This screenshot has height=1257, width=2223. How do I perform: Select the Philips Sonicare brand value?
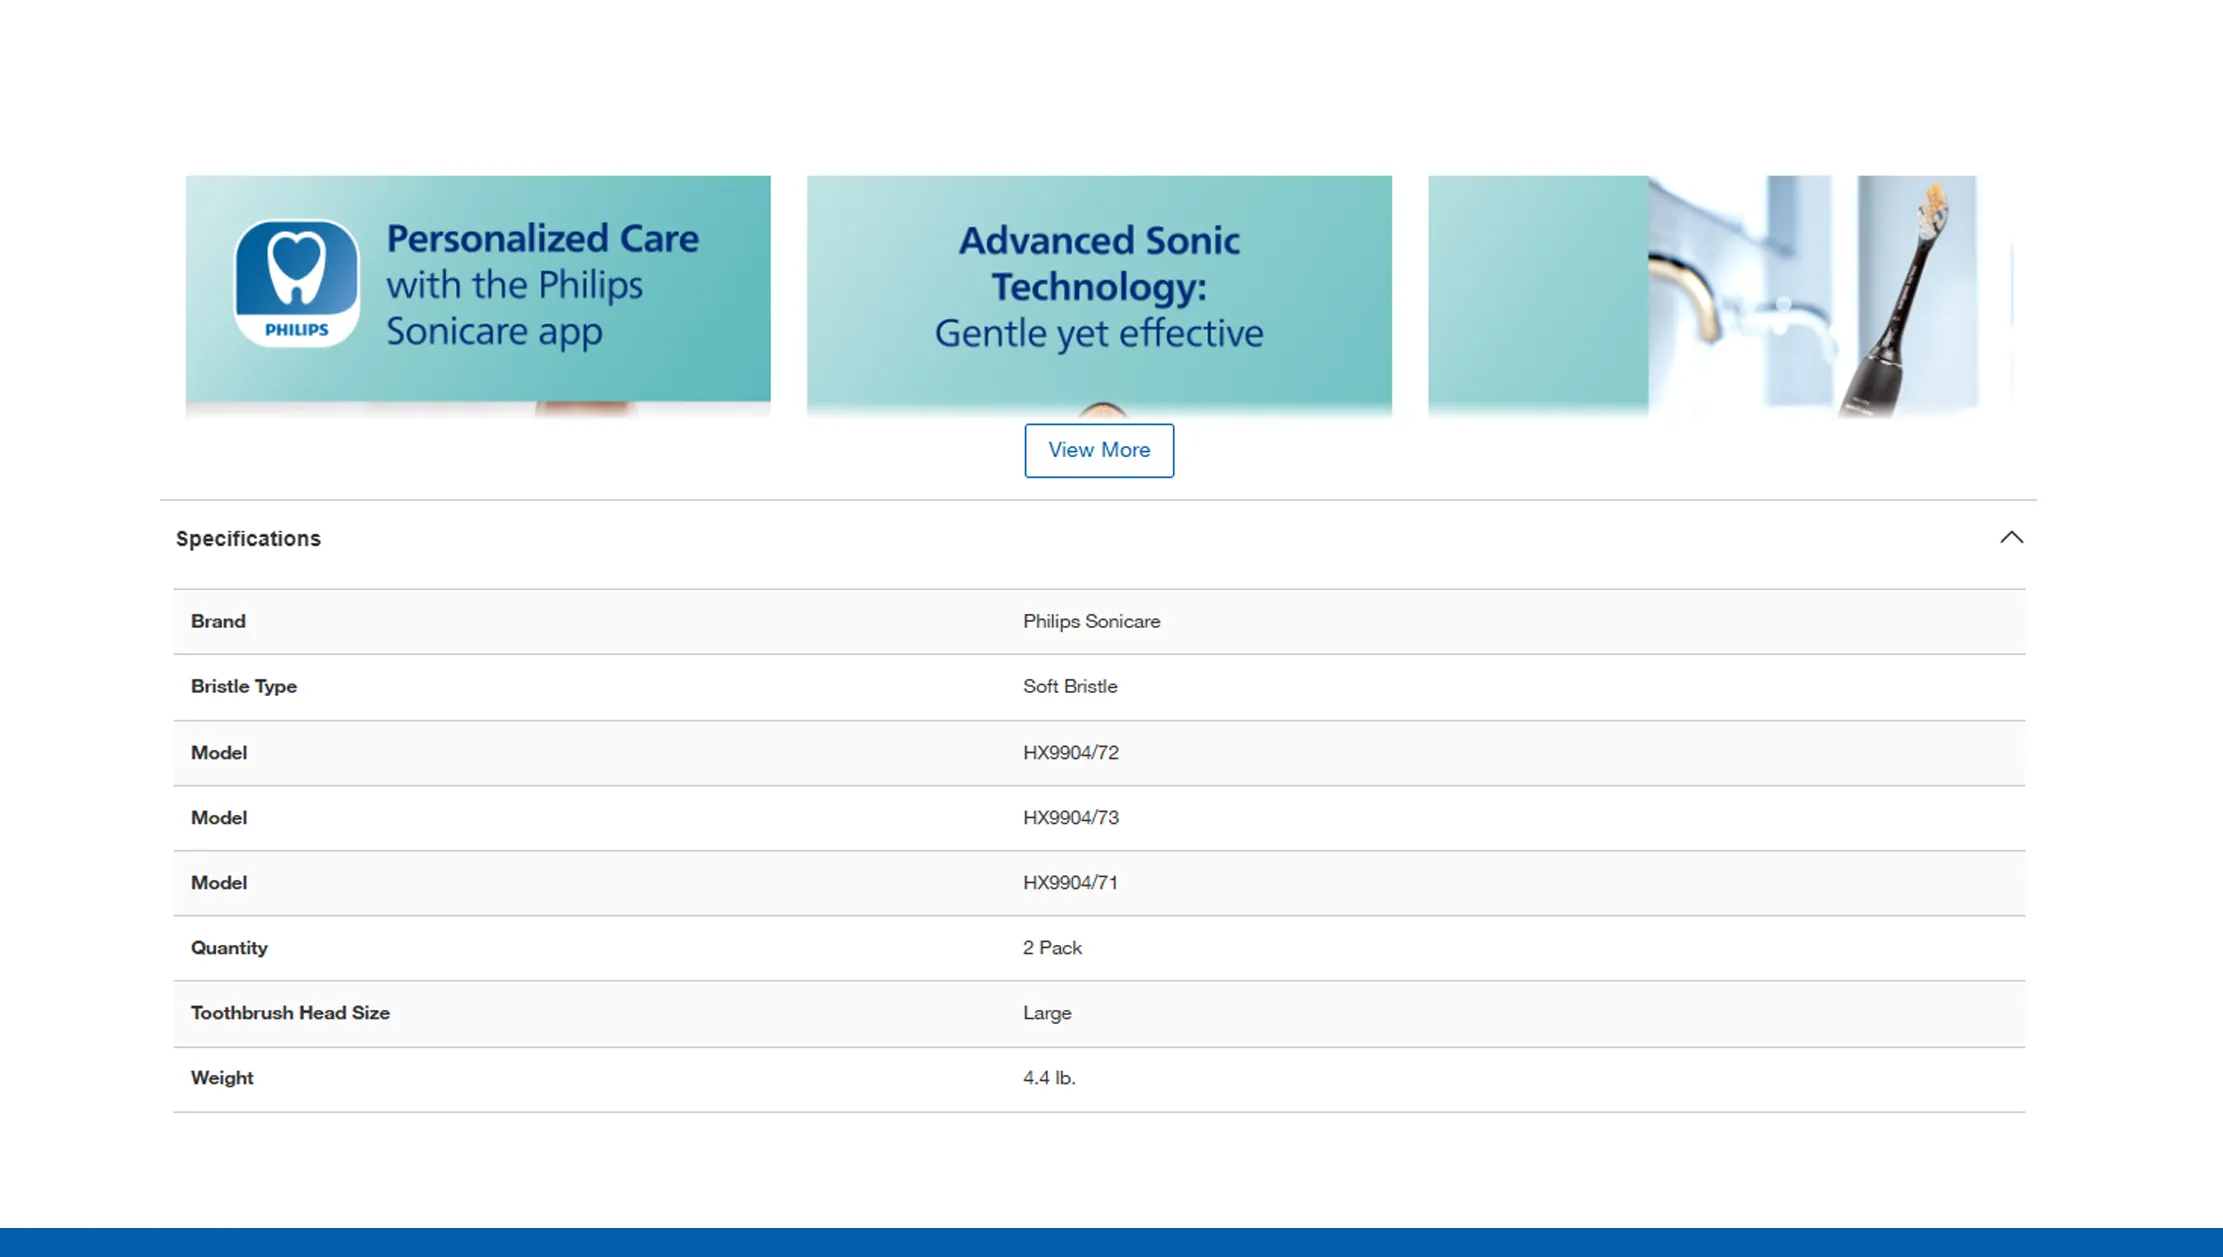point(1091,621)
